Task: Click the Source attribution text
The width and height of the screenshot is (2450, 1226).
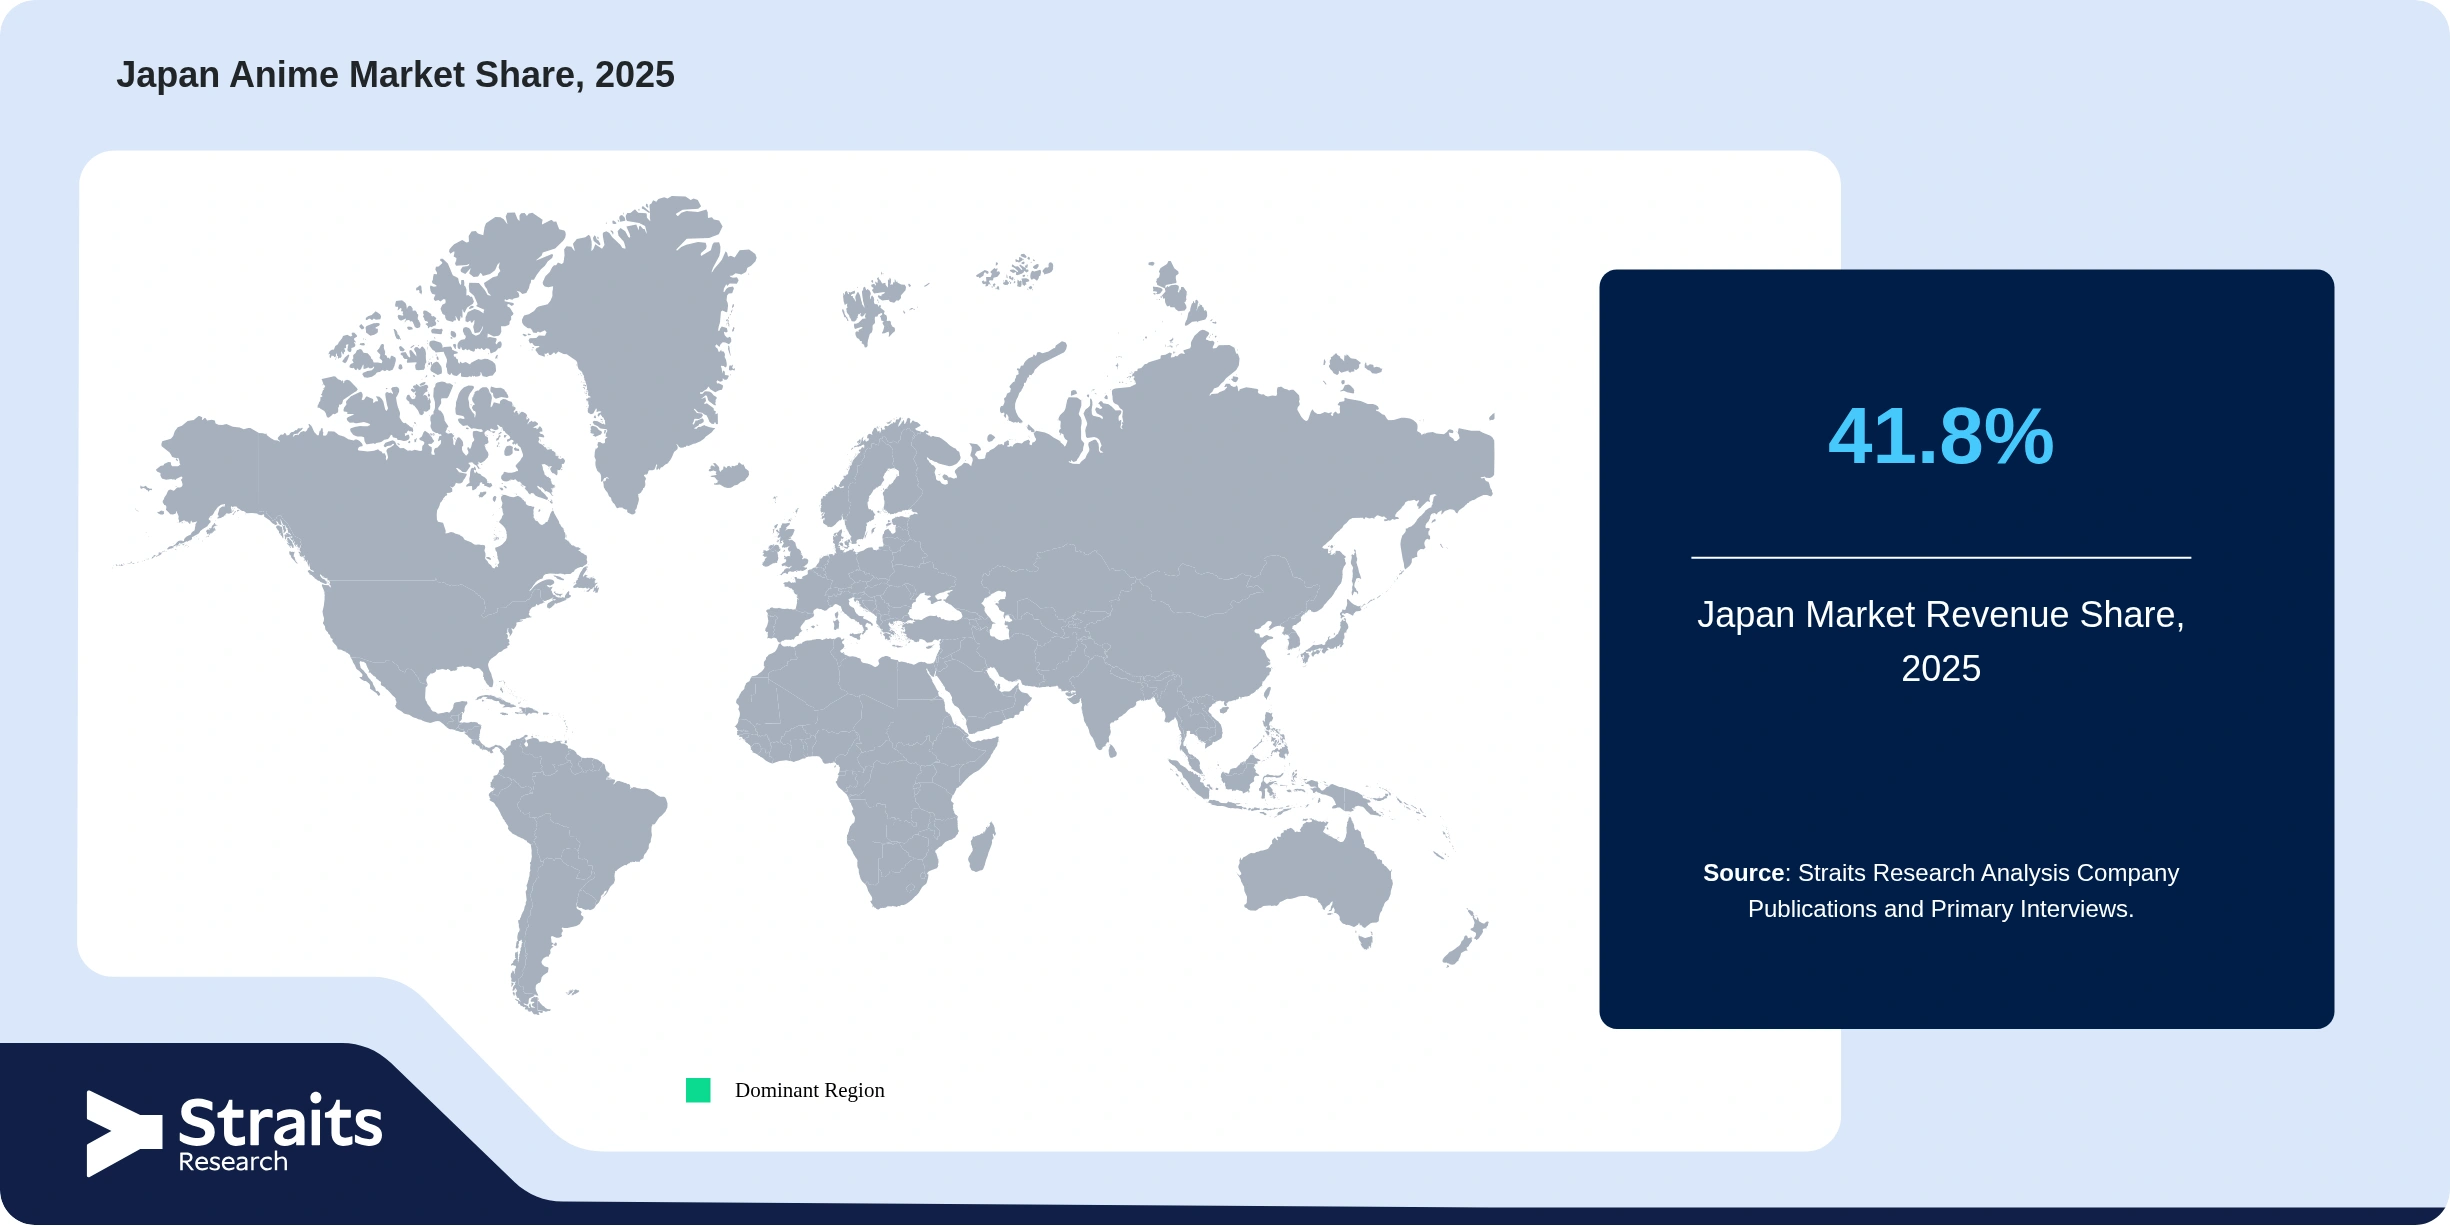Action: (x=1941, y=891)
